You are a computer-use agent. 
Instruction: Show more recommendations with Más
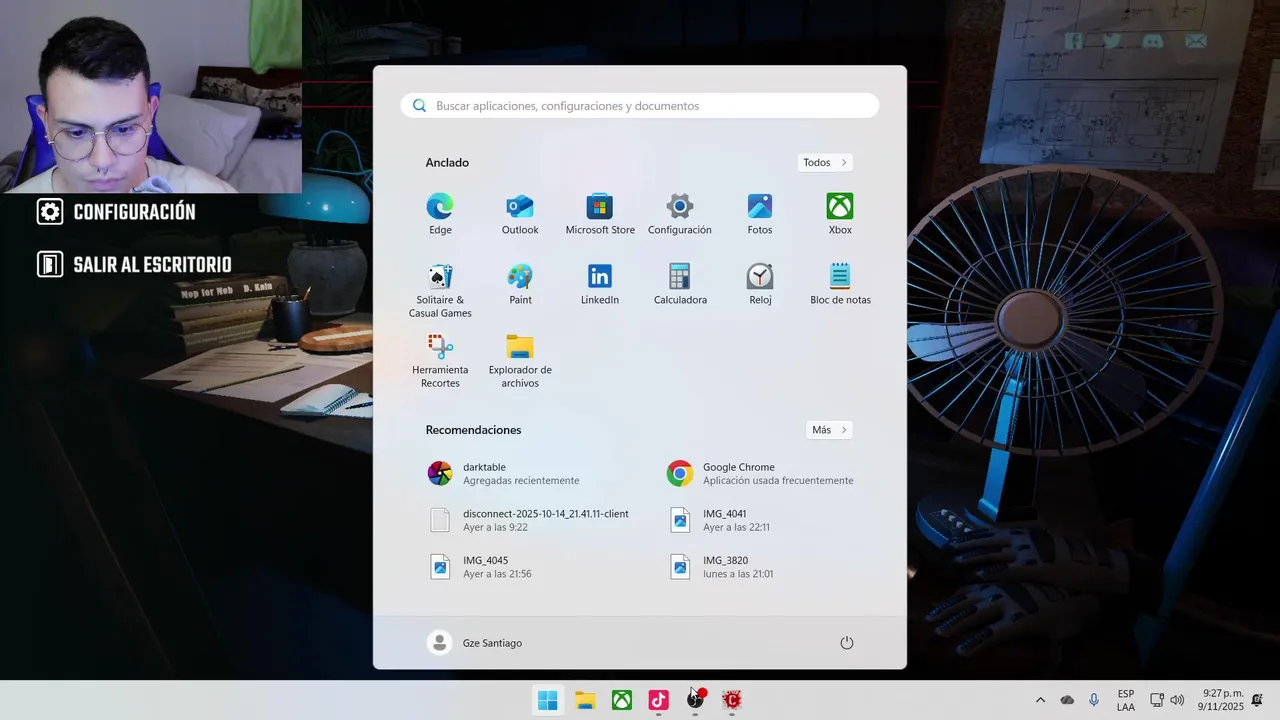pyautogui.click(x=829, y=430)
